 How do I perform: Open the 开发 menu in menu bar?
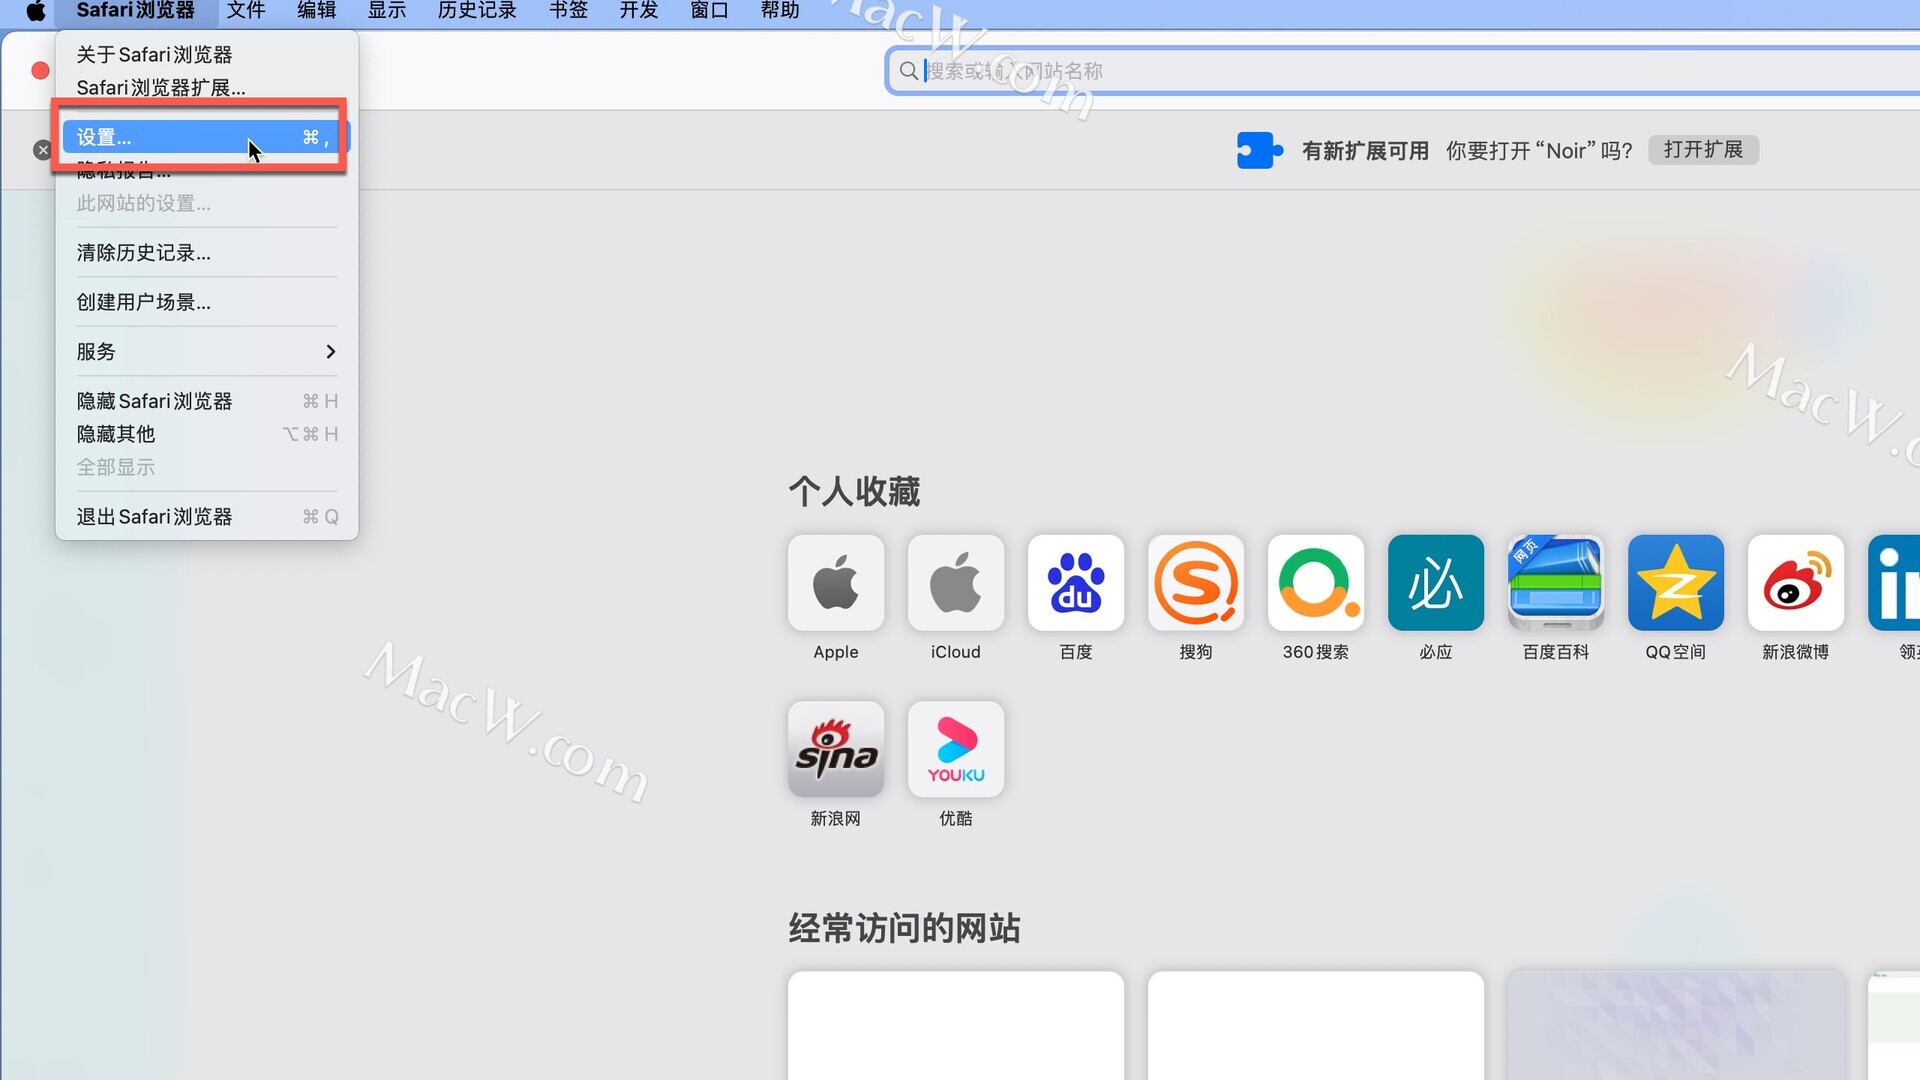coord(639,11)
